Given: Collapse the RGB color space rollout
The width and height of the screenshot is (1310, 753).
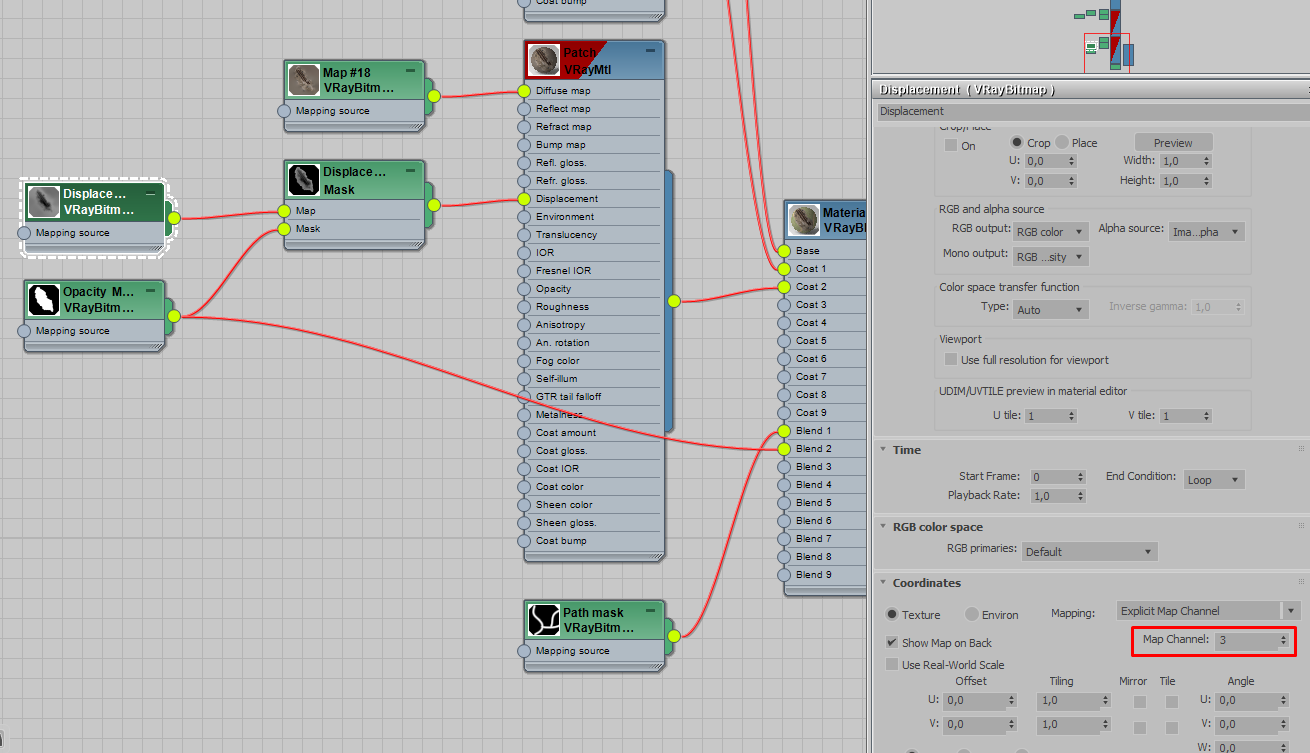Looking at the screenshot, I should [884, 527].
